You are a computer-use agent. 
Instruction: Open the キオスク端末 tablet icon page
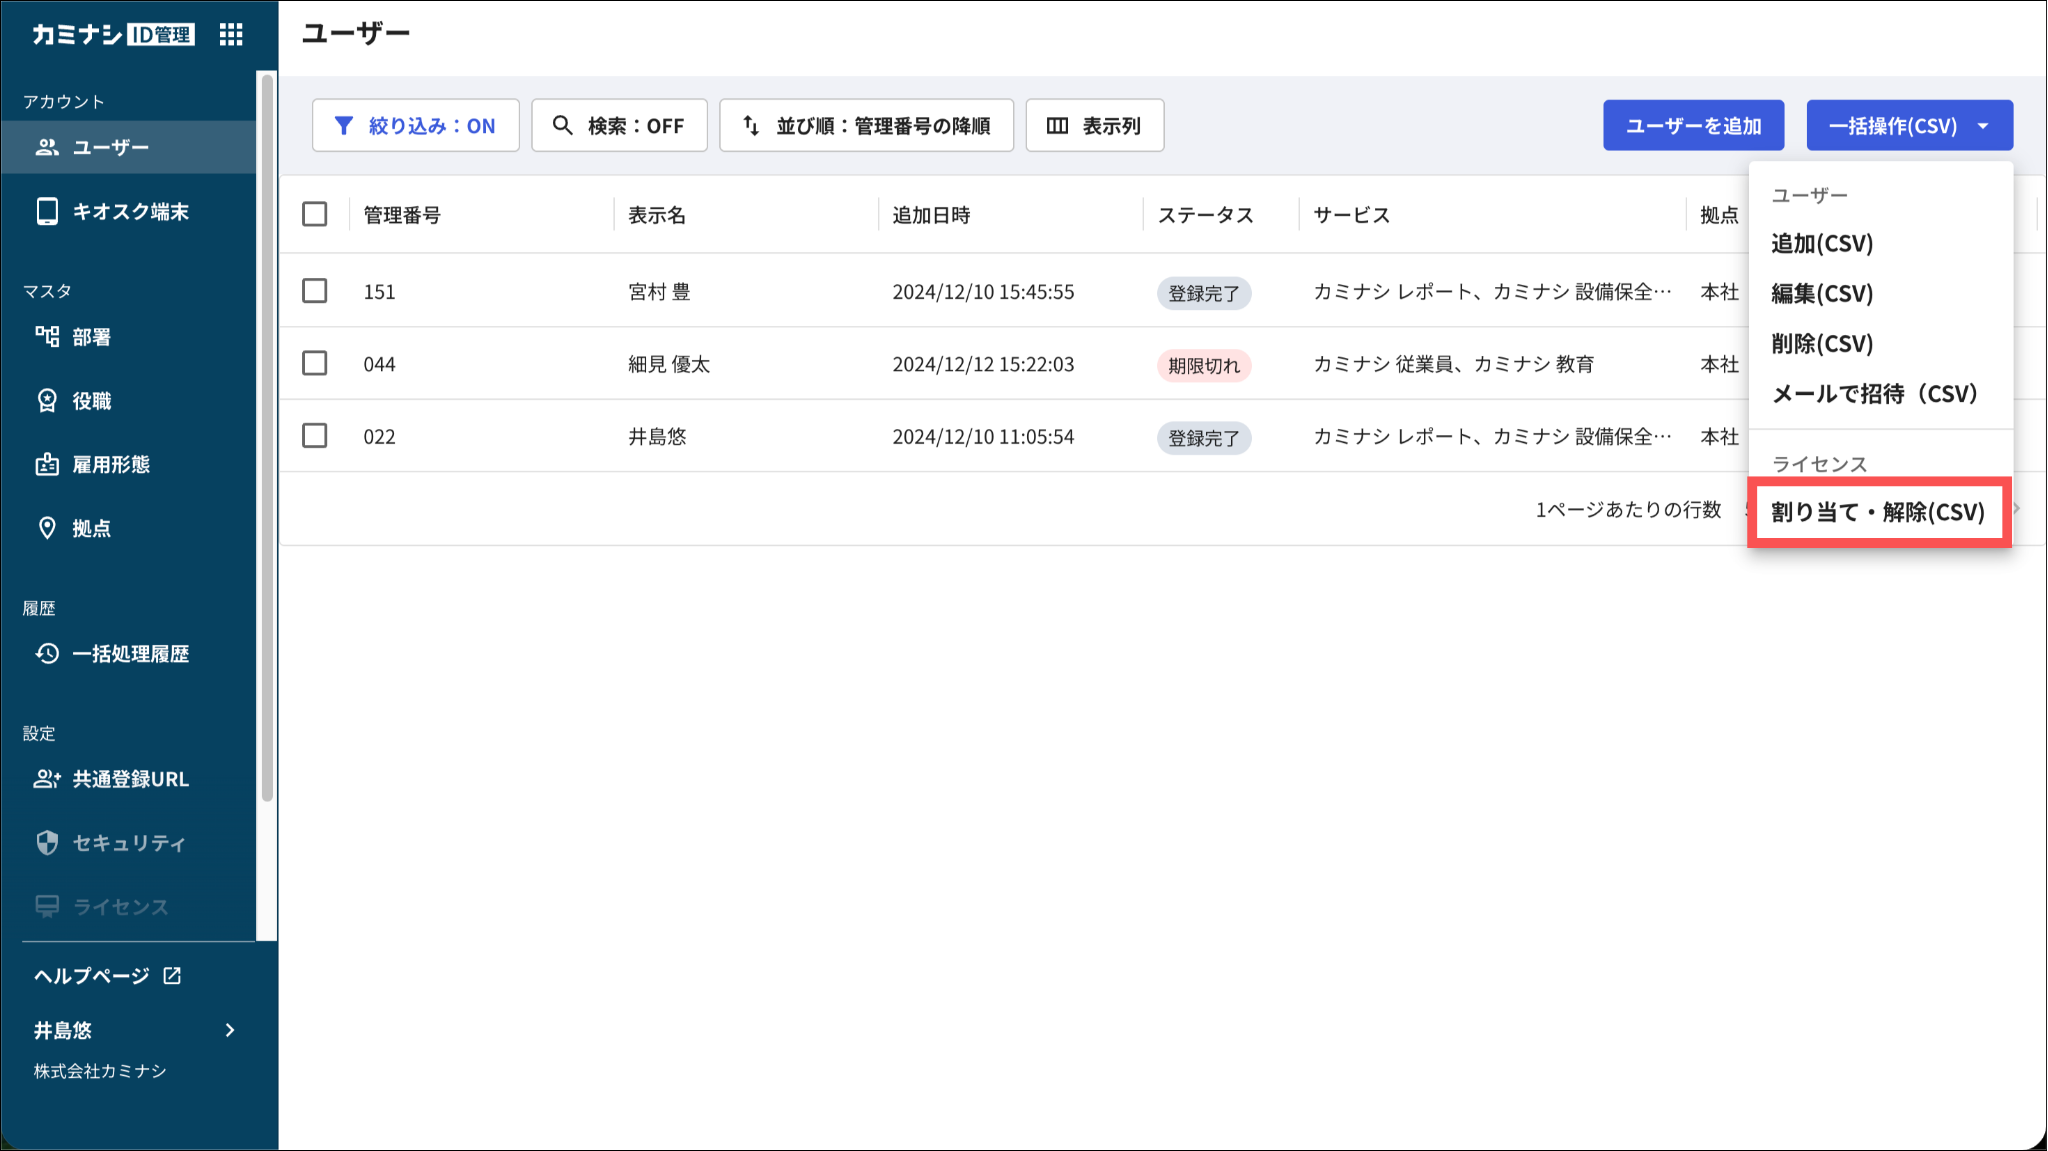coord(47,211)
